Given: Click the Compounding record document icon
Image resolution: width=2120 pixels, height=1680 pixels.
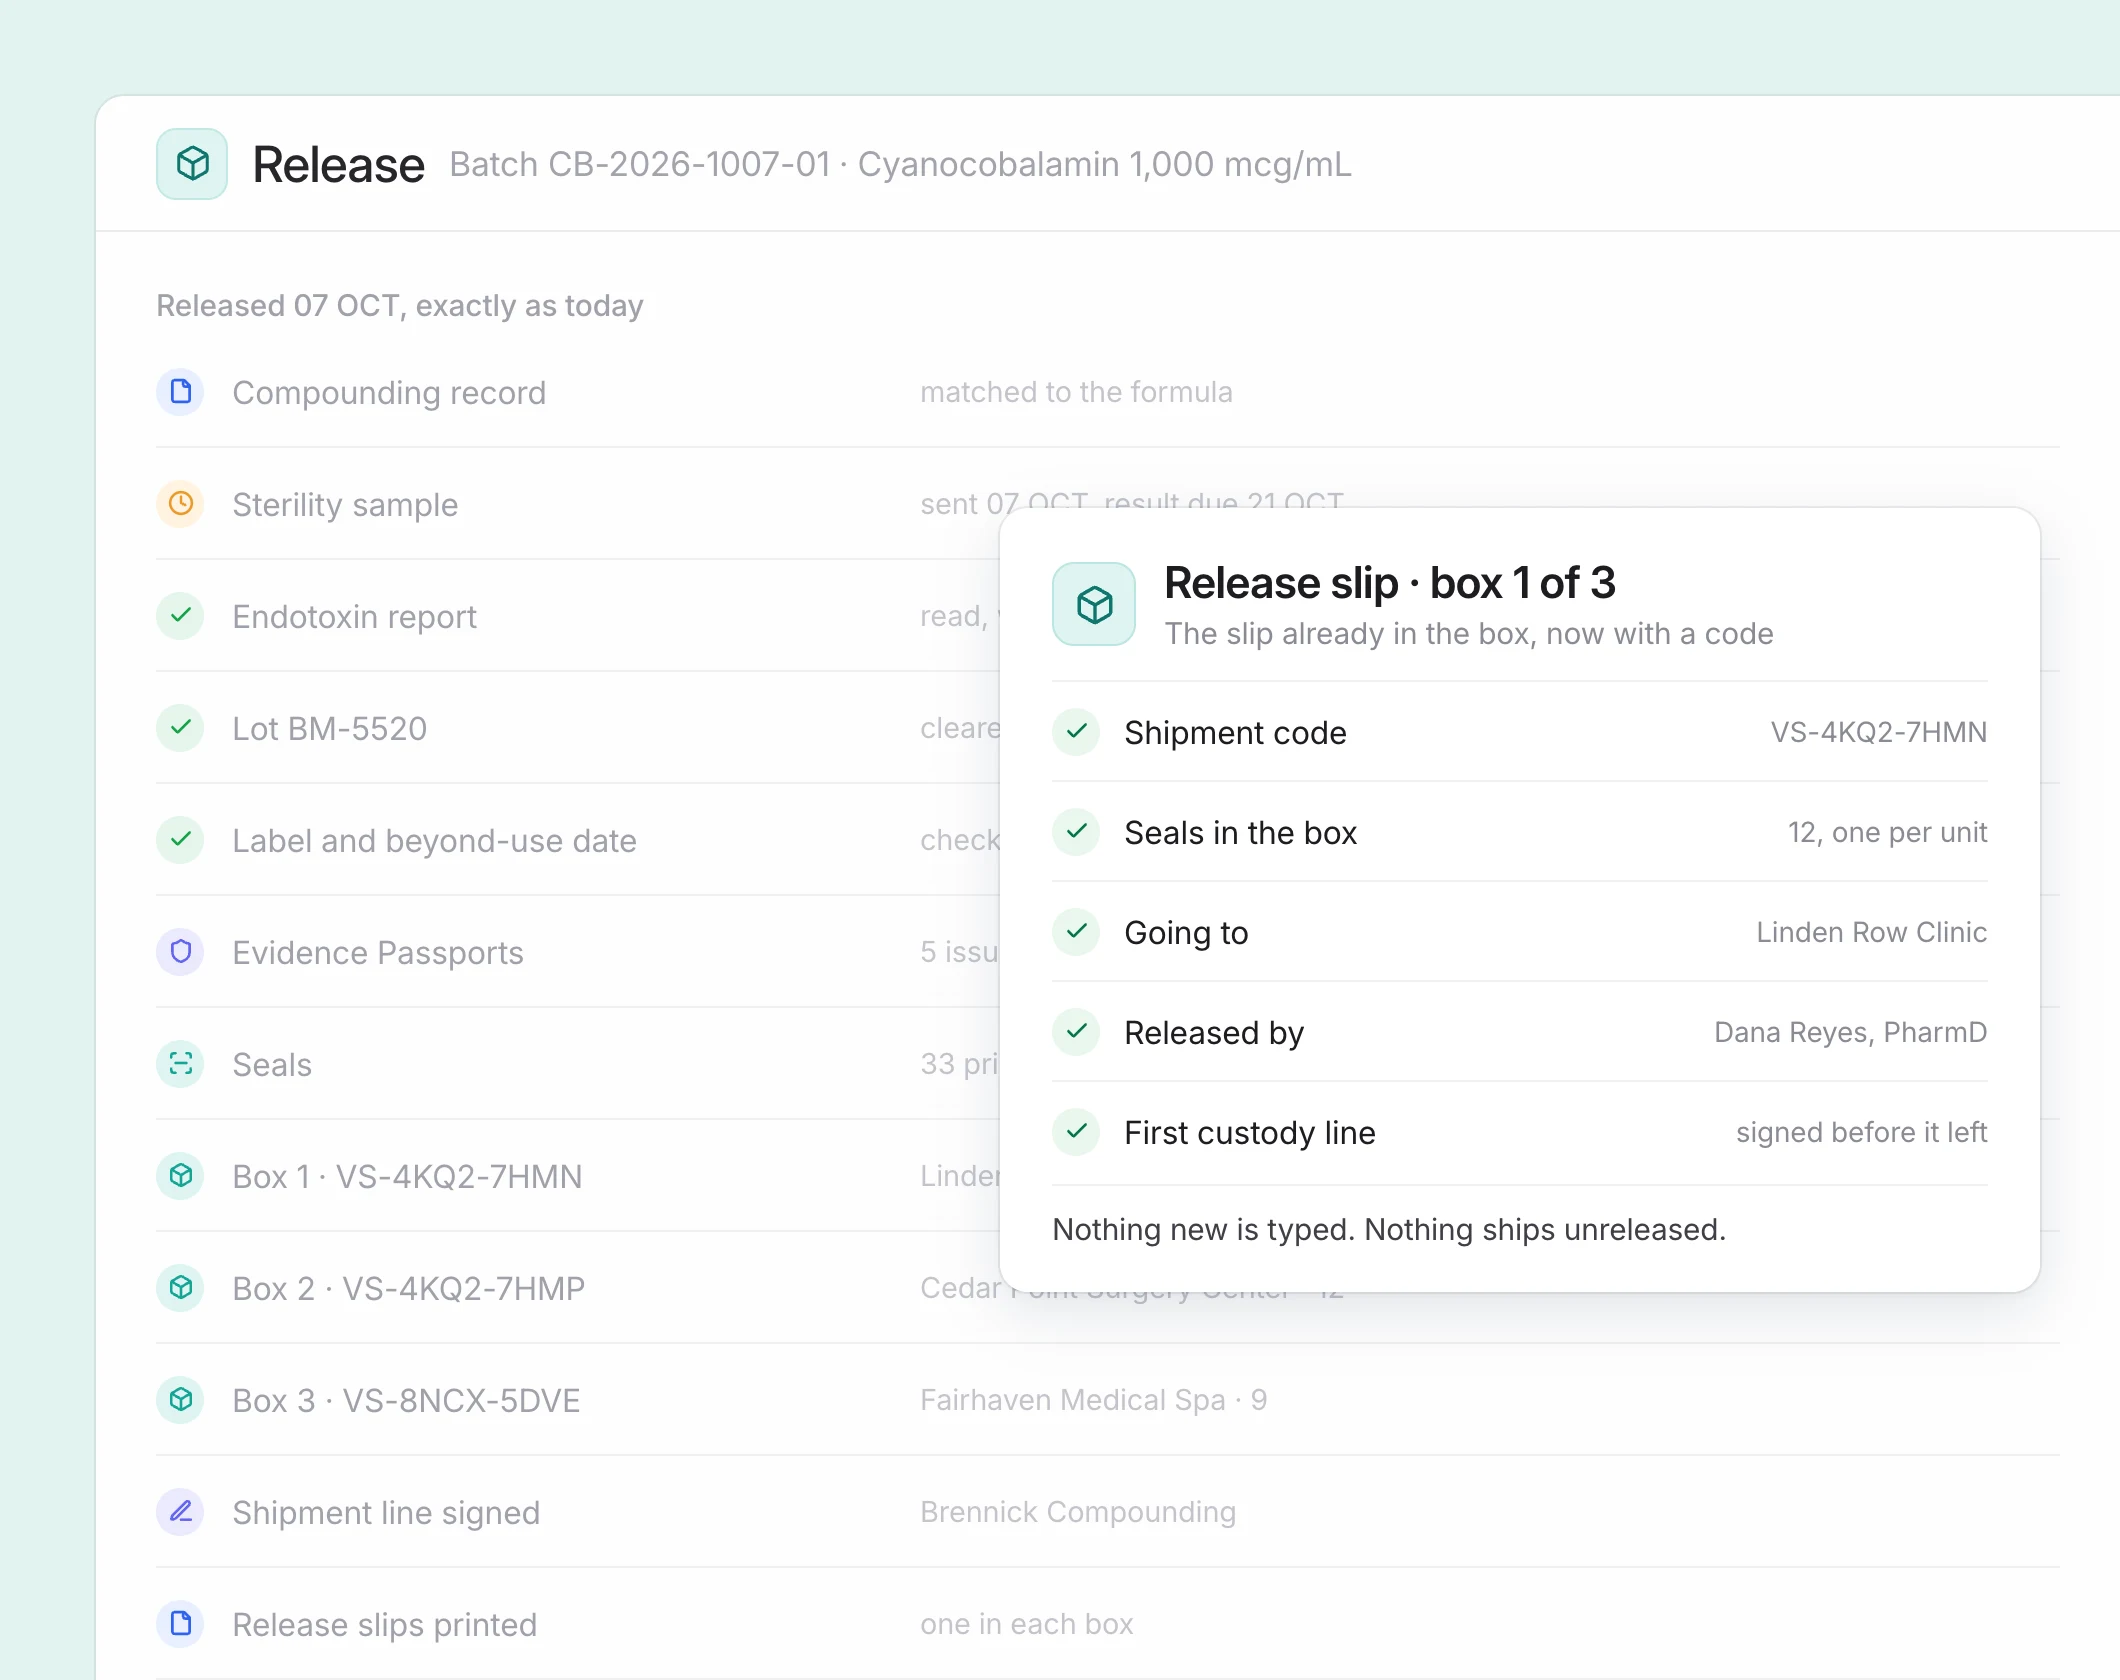Looking at the screenshot, I should coord(181,392).
